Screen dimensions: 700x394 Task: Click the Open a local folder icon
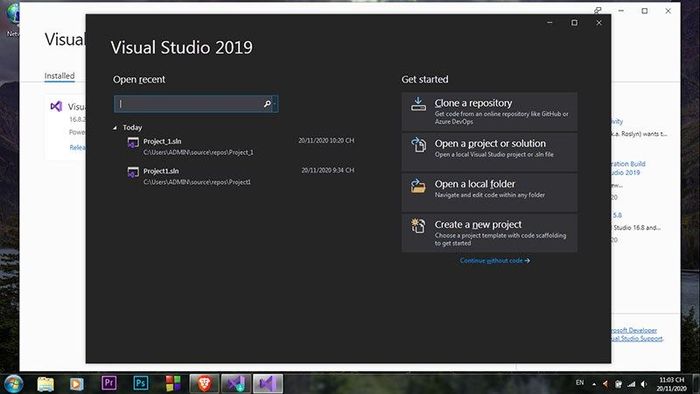418,186
